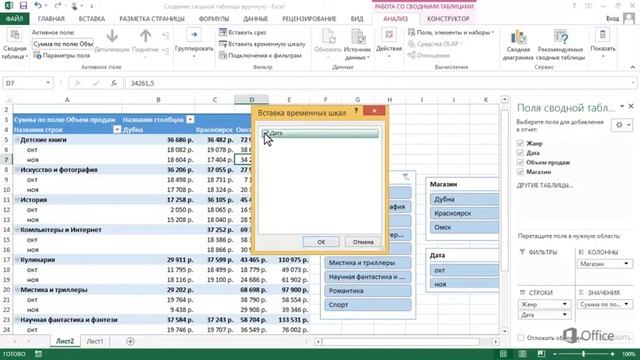Image resolution: width=640 pixels, height=360 pixels.
Task: Click Отмена in the timeline dialog
Action: 363,242
